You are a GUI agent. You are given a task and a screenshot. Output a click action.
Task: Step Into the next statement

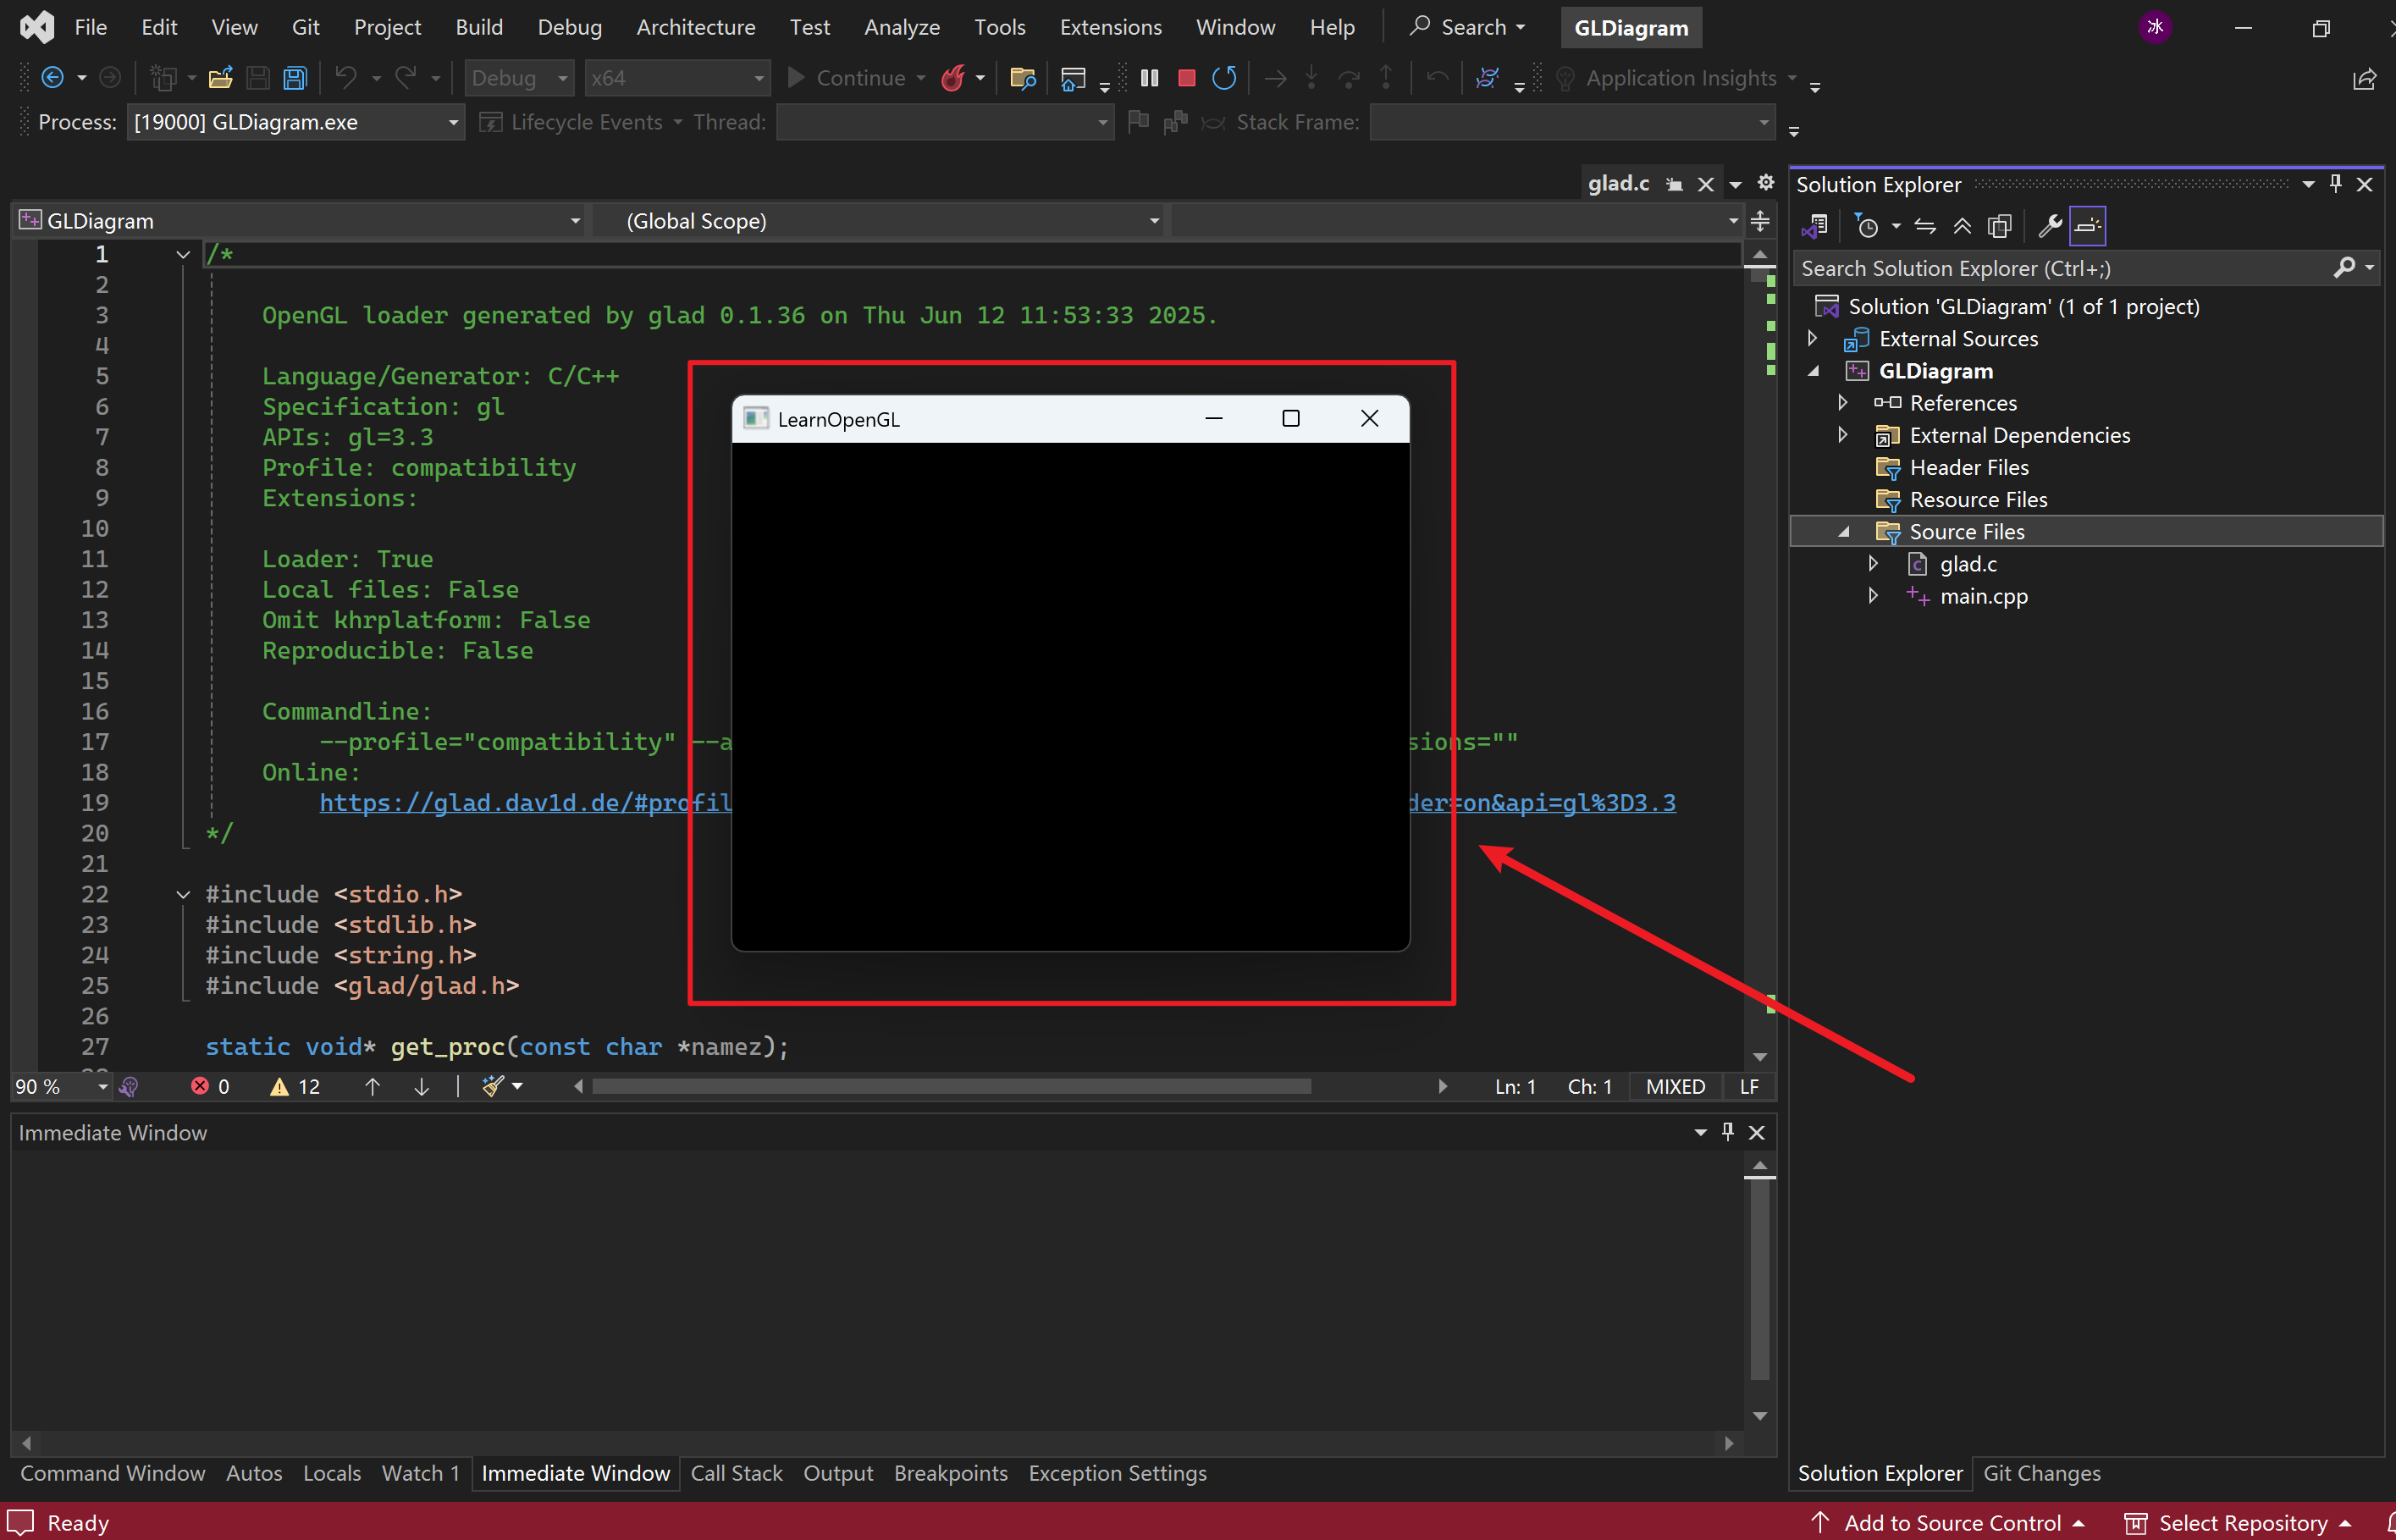click(1311, 78)
